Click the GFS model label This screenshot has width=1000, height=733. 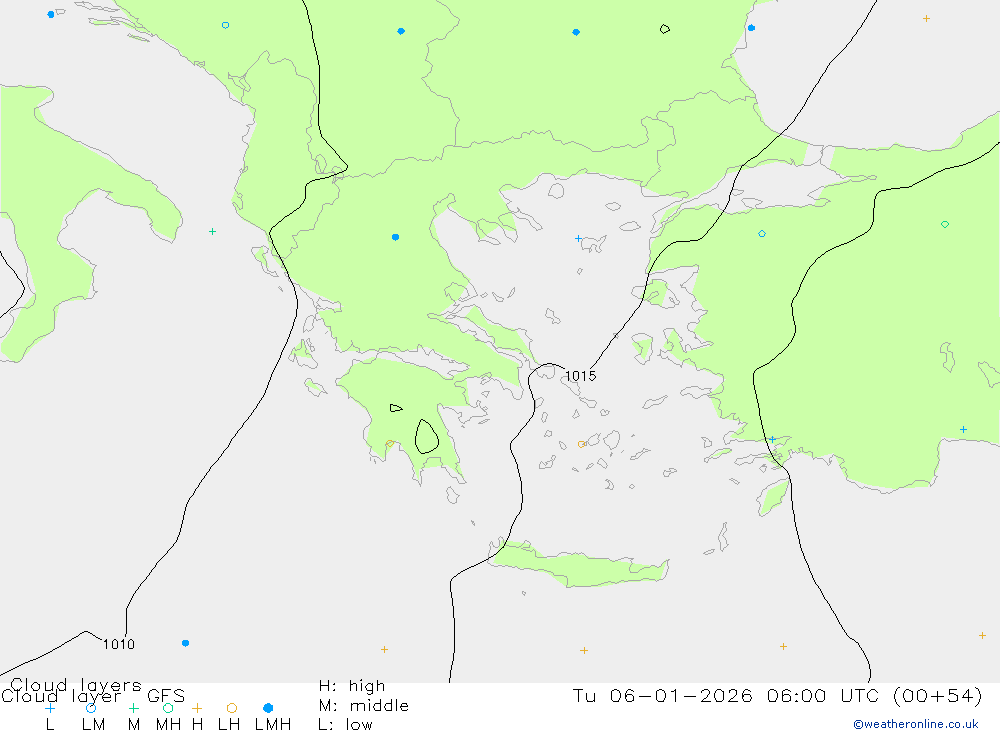[x=166, y=696]
